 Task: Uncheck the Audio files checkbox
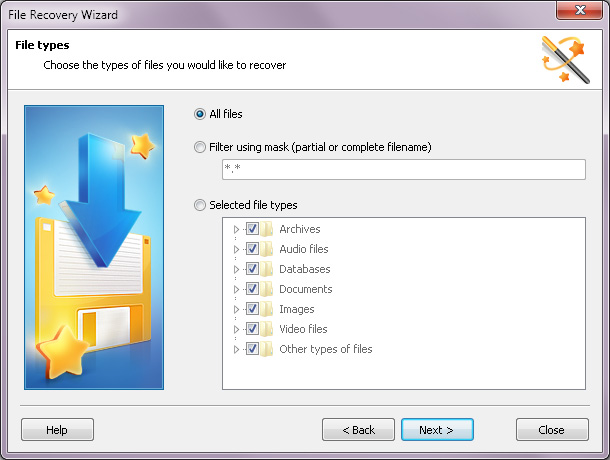(x=252, y=249)
